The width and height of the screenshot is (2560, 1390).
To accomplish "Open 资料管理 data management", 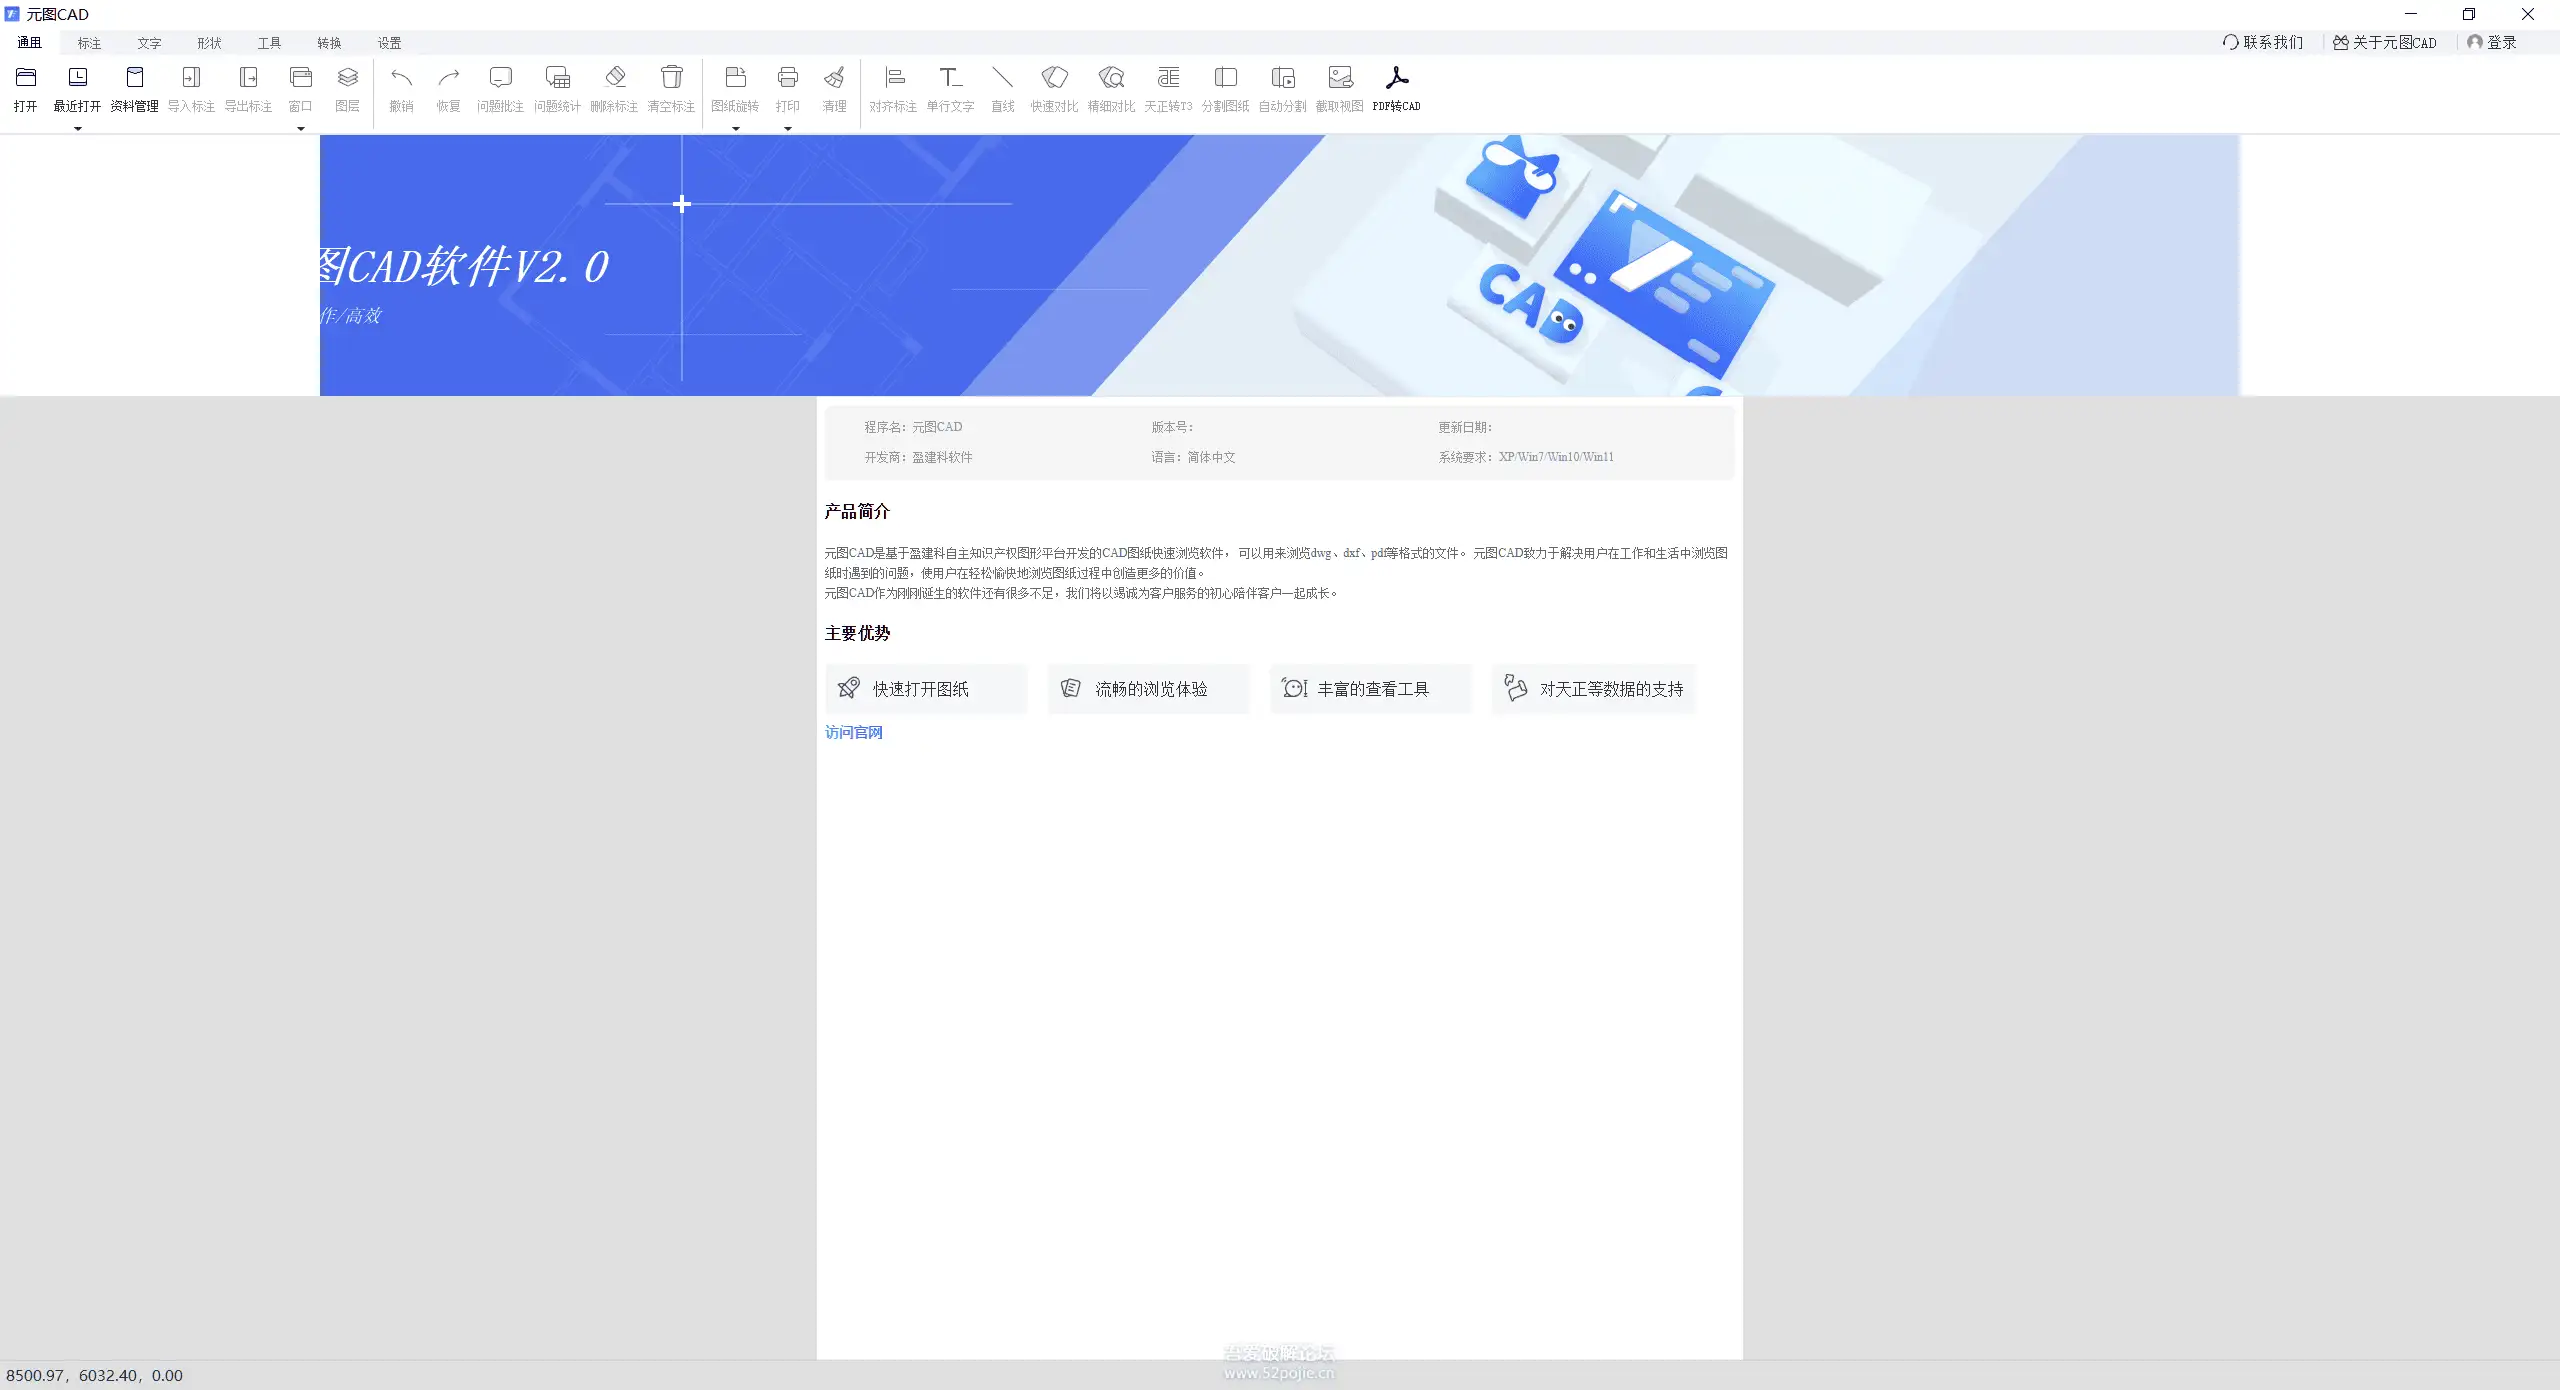I will click(134, 90).
